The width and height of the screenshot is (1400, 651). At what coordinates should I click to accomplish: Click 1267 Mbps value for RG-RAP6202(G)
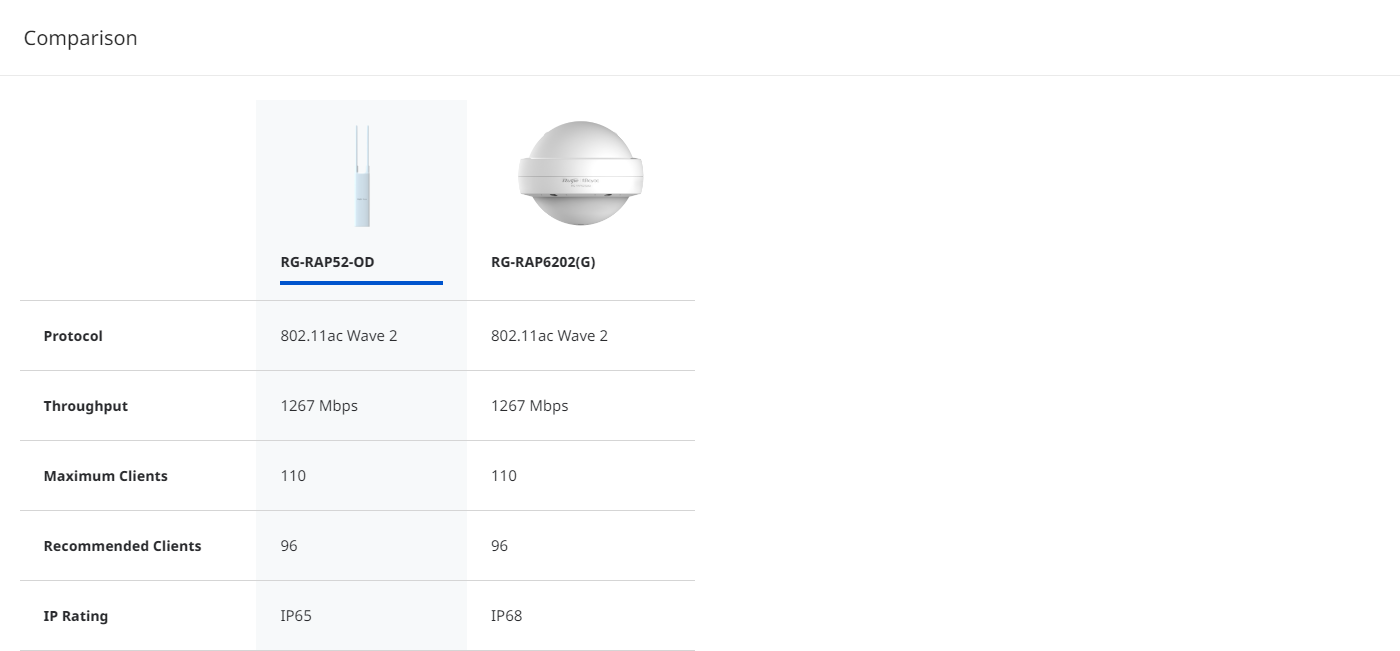pyautogui.click(x=530, y=406)
